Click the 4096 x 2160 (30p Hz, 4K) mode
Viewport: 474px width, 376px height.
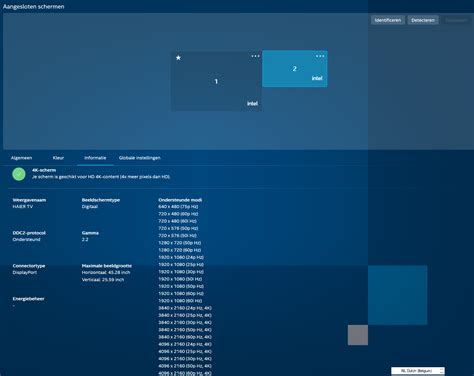185,359
